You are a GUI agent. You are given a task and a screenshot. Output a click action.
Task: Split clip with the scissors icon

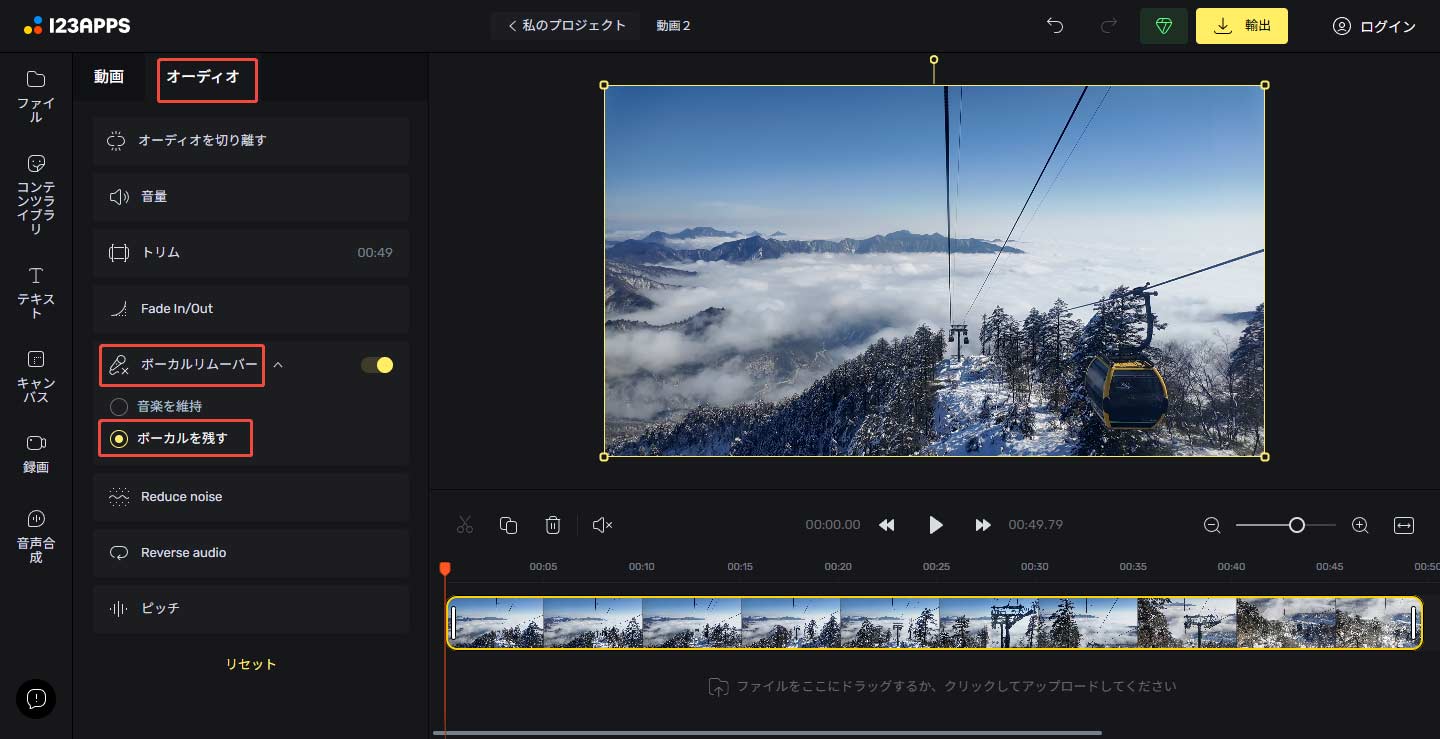click(x=465, y=525)
